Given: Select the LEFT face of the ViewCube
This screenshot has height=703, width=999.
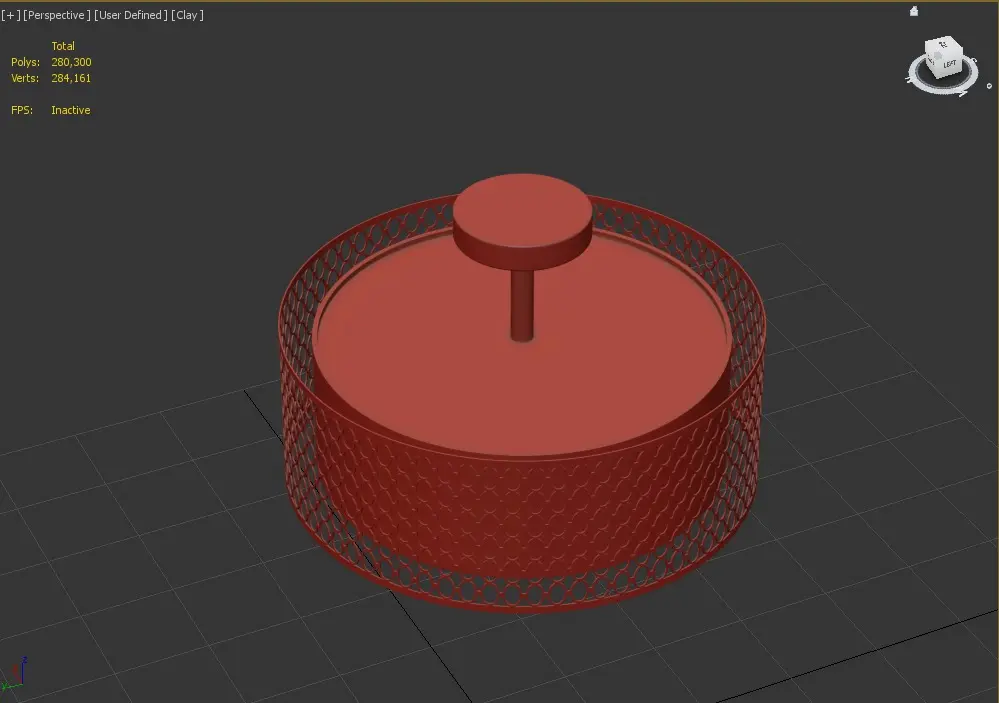Looking at the screenshot, I should pos(949,64).
